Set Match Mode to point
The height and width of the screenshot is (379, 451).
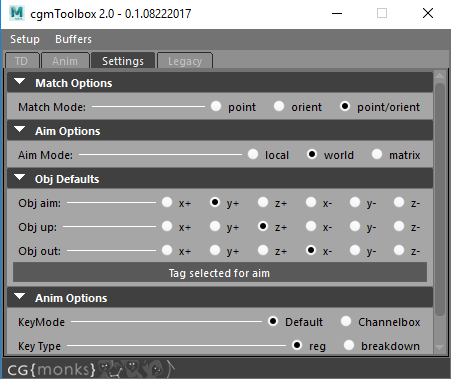click(x=216, y=106)
